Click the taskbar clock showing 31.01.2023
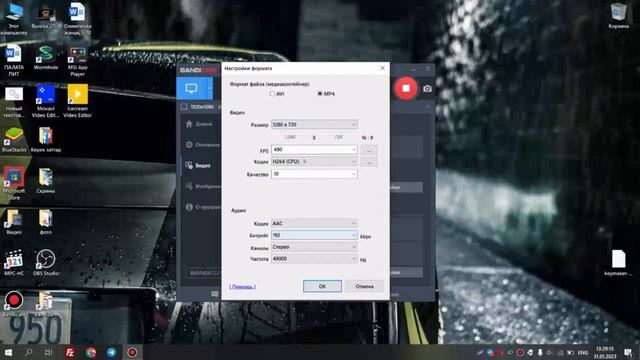The image size is (640, 360). click(x=605, y=353)
